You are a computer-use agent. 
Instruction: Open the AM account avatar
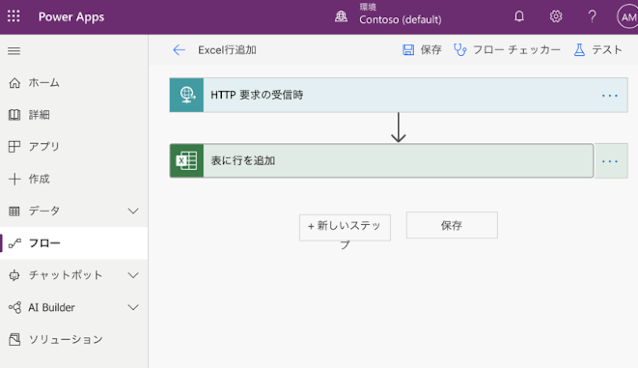(x=627, y=17)
